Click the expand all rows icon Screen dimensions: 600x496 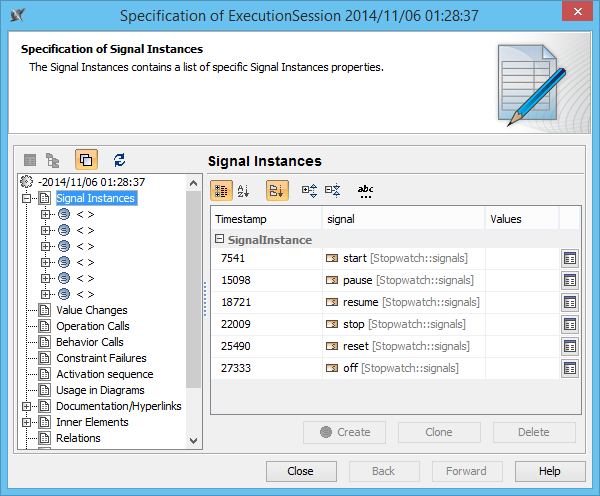coord(309,190)
